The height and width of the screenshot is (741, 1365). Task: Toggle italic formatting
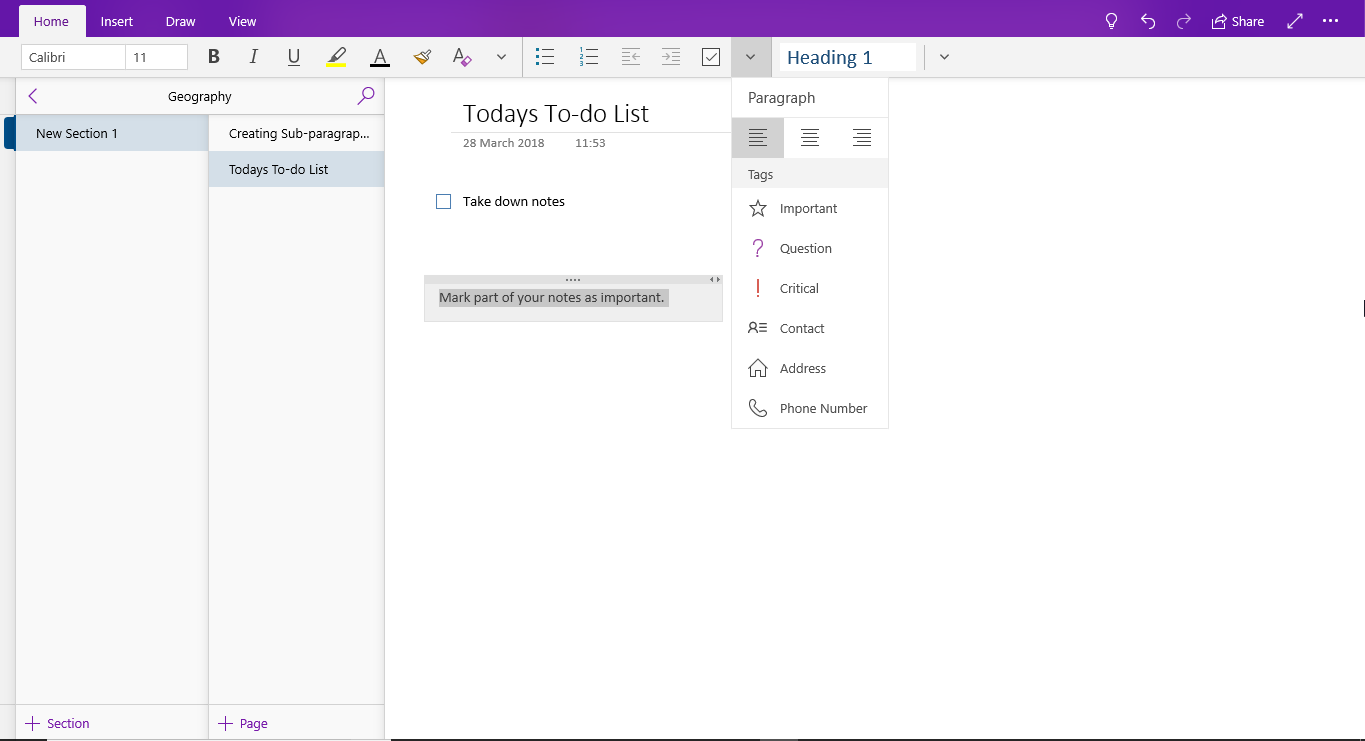tap(253, 57)
